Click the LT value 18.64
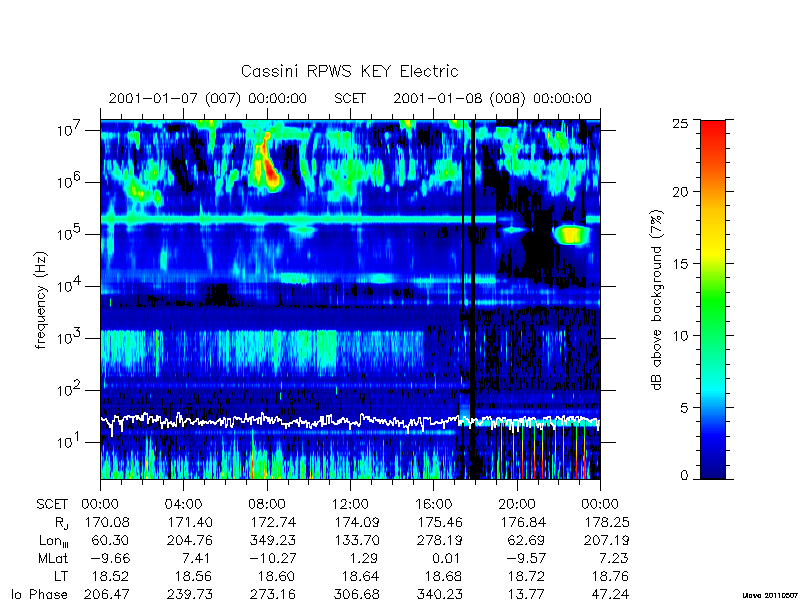Image resolution: width=800 pixels, height=600 pixels. (x=361, y=576)
